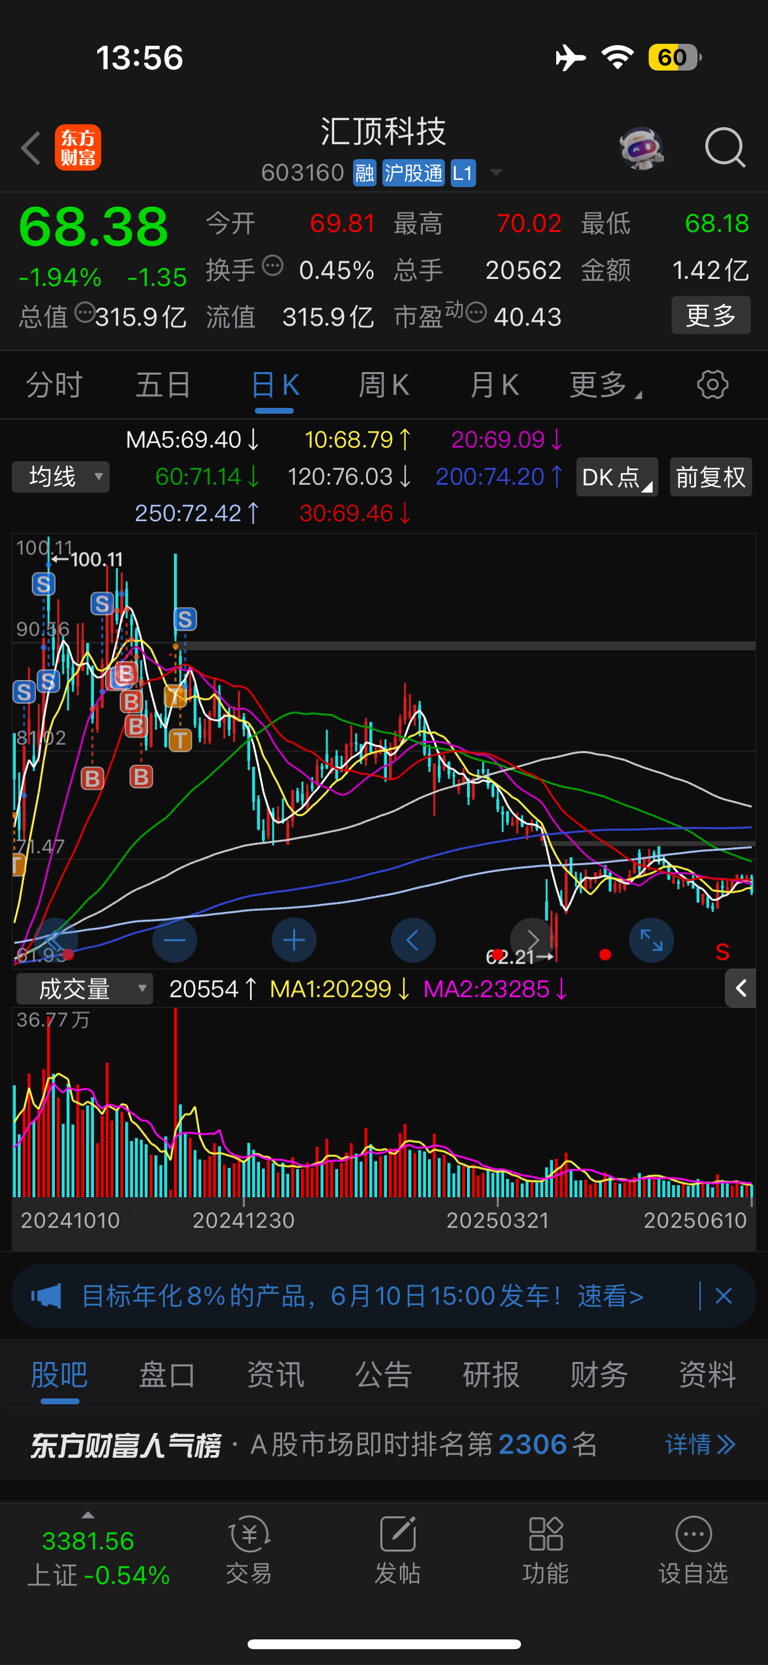Image resolution: width=769 pixels, height=1665 pixels.
Task: Tap the megaphone announcement icon
Action: [46, 1297]
